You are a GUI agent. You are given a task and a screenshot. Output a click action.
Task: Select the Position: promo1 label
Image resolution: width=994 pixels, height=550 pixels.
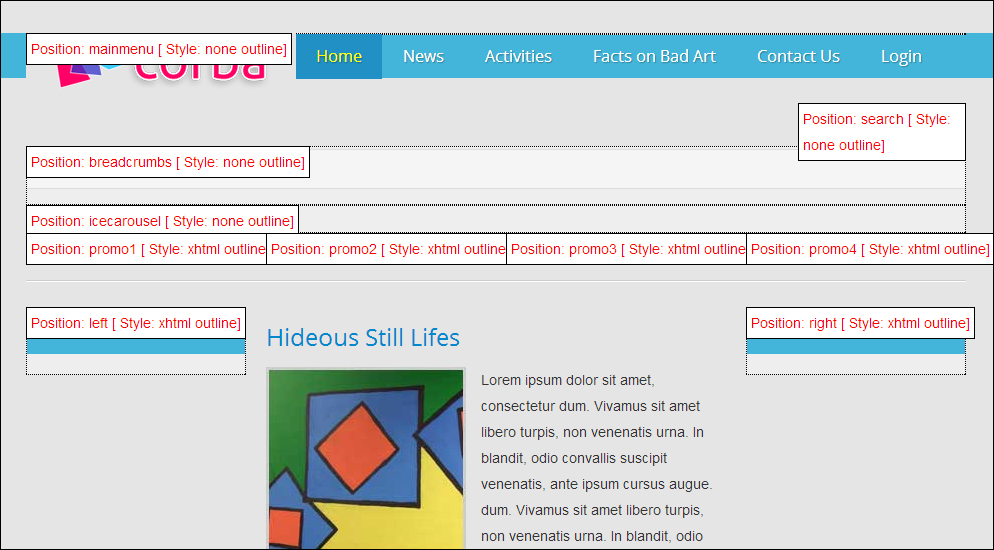147,249
